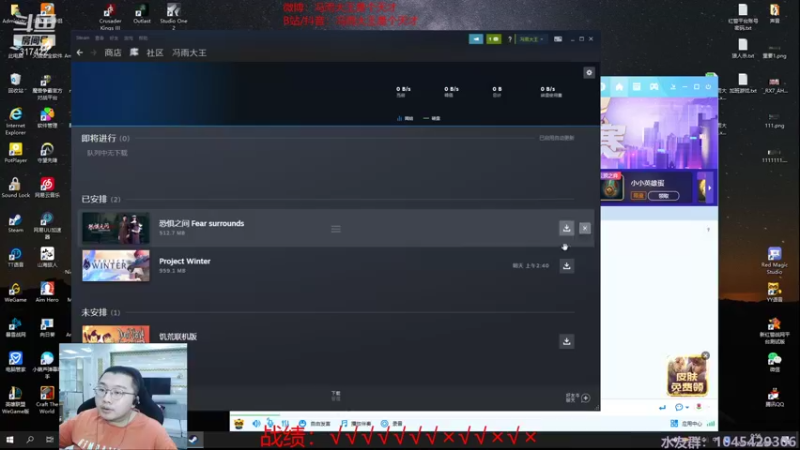Open the 社区 community tab

coord(155,53)
